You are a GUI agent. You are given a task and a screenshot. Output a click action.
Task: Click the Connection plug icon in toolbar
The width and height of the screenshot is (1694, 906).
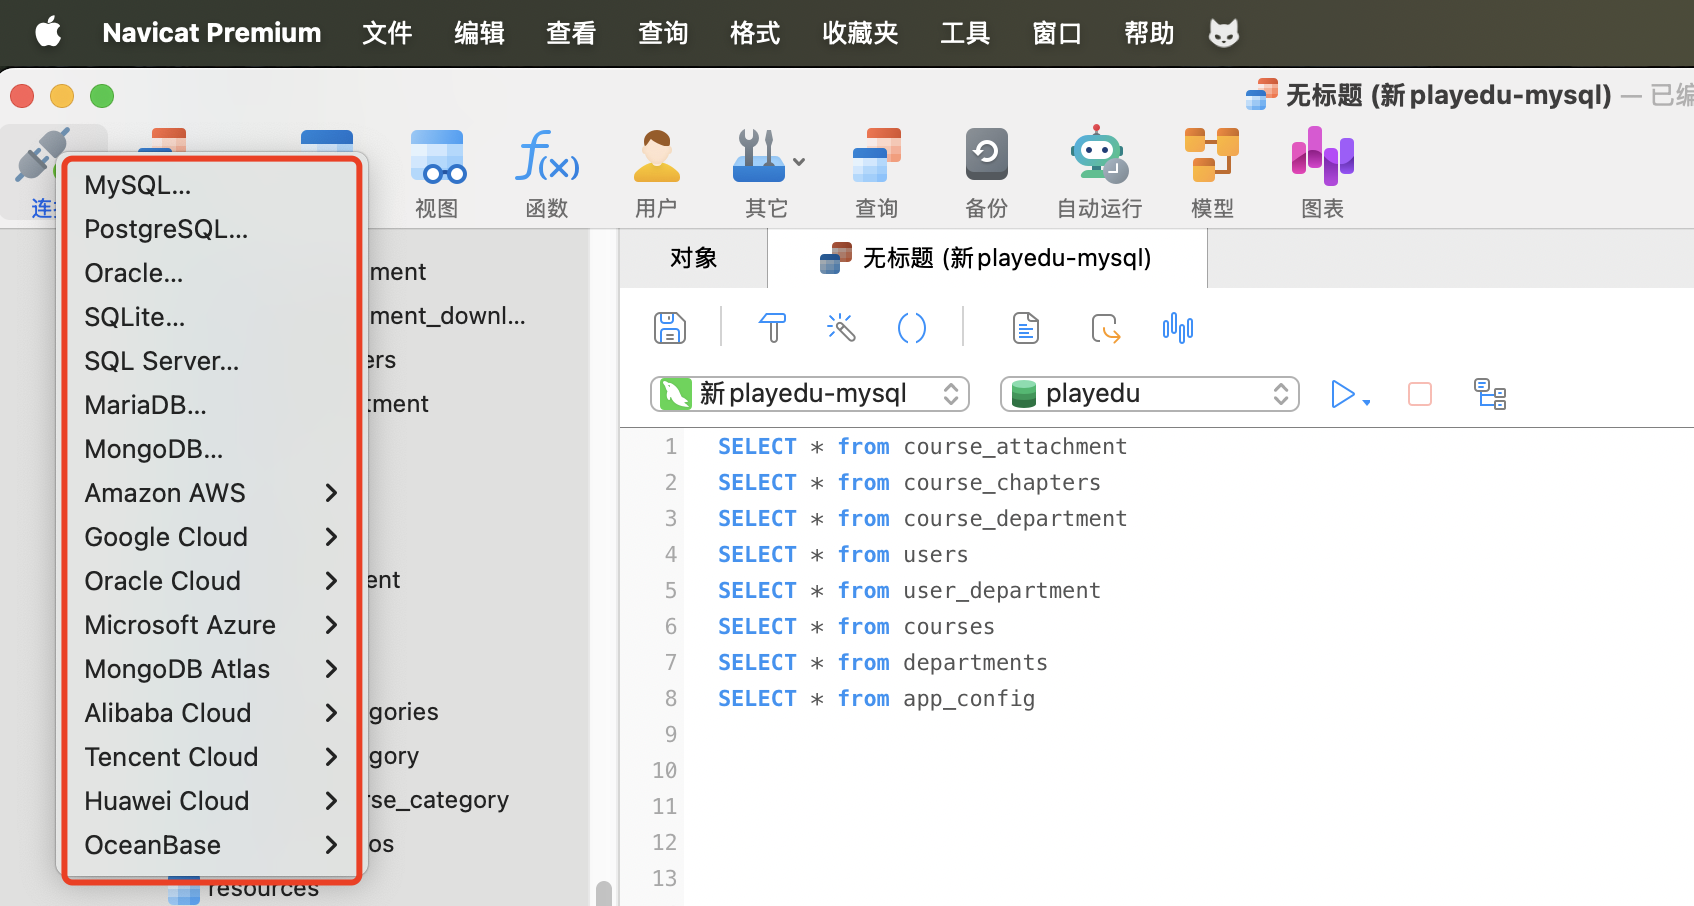pyautogui.click(x=42, y=155)
